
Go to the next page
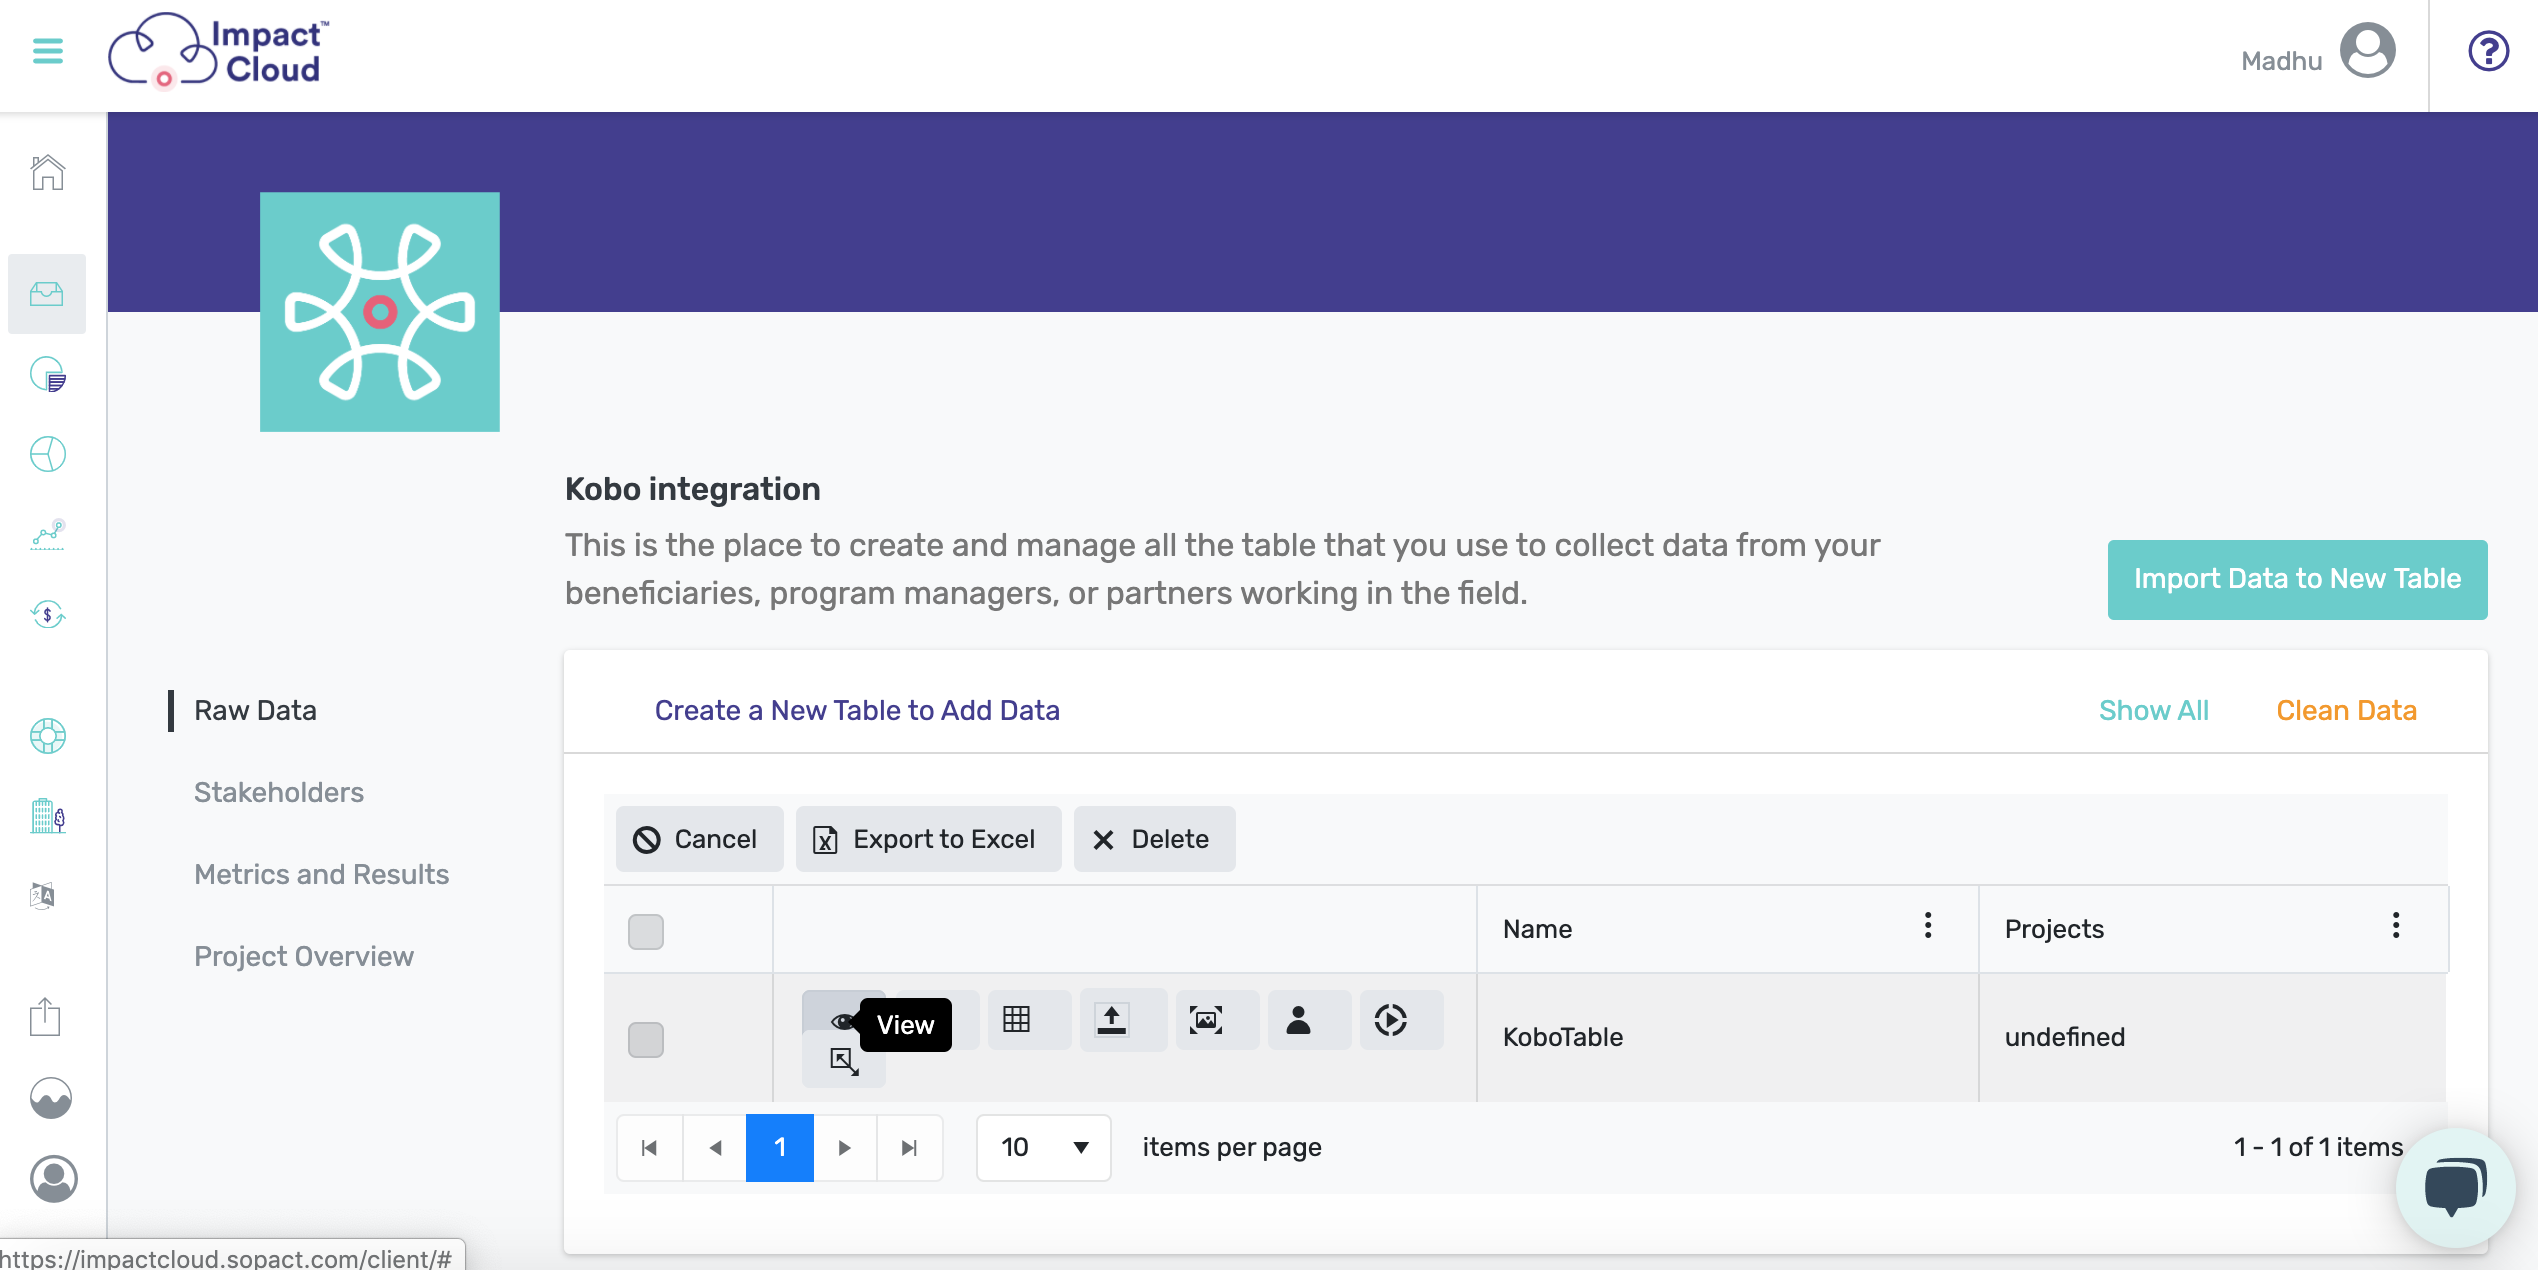pyautogui.click(x=845, y=1148)
